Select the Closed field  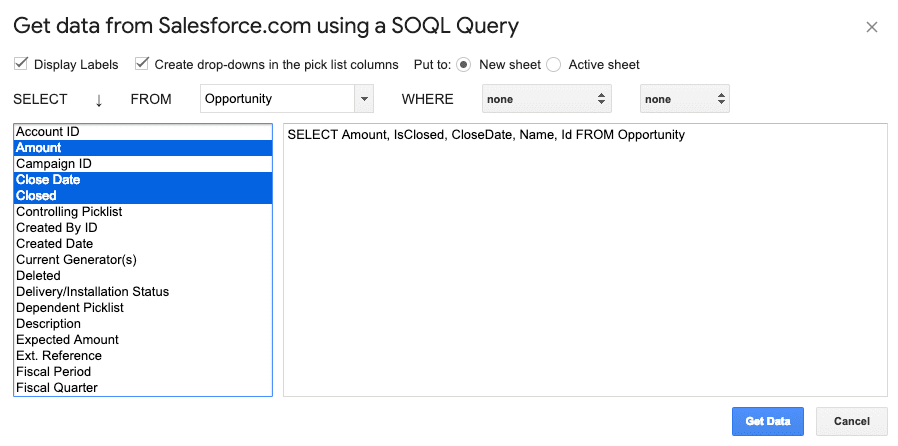point(143,196)
